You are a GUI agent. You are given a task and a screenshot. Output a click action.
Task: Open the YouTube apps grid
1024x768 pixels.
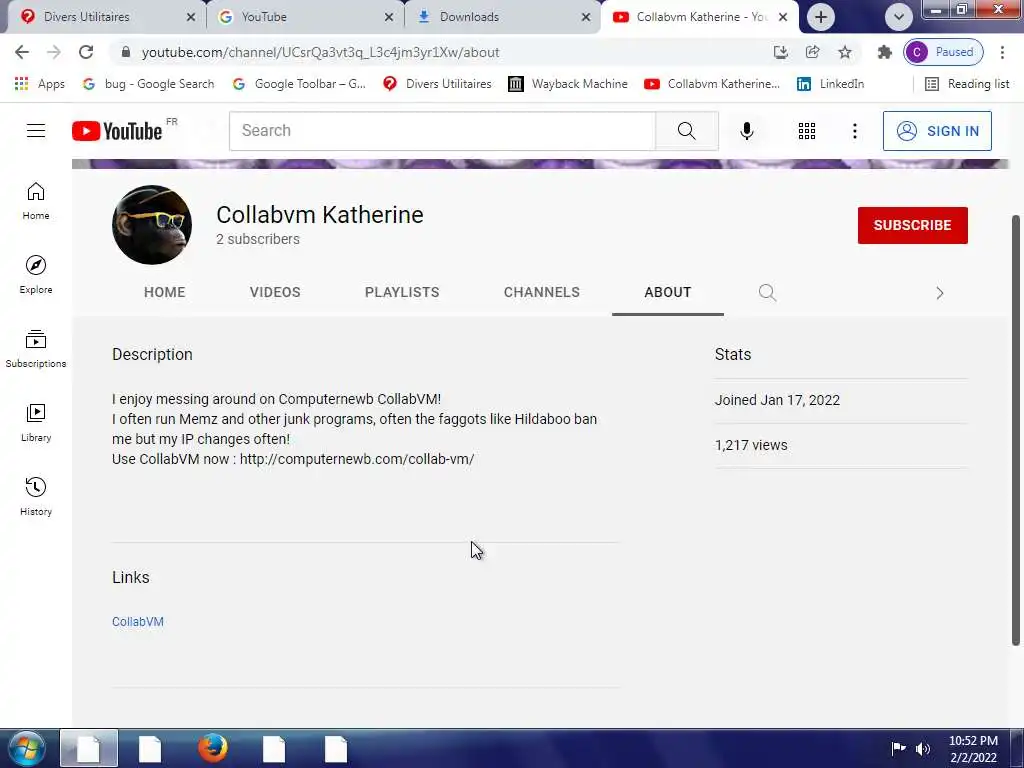click(x=807, y=131)
